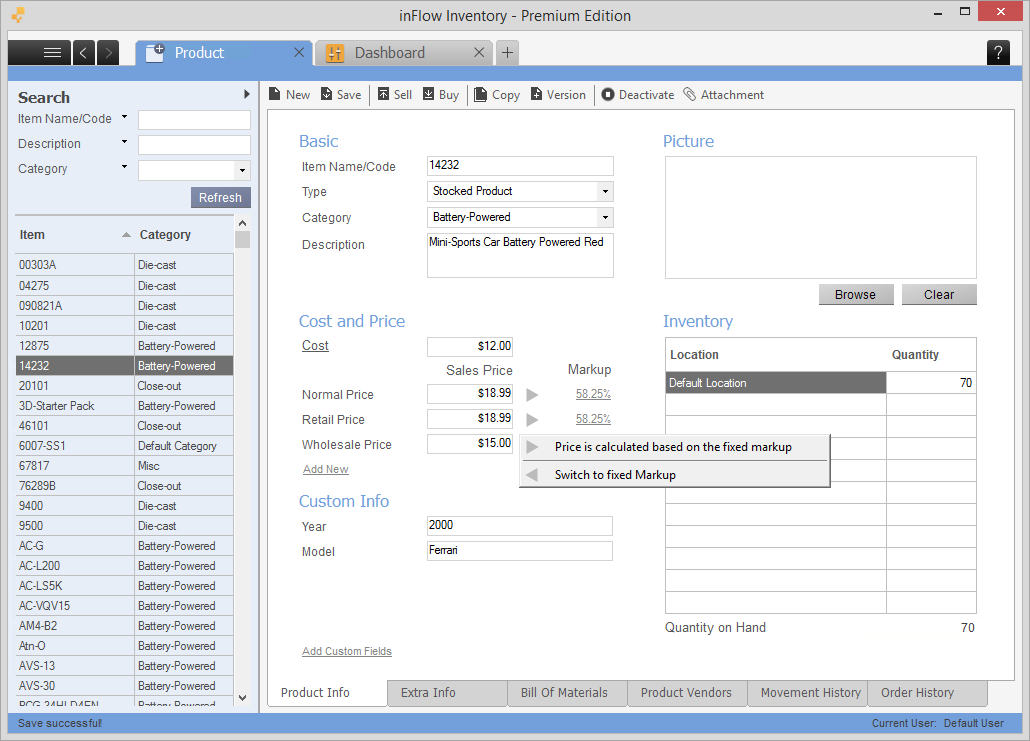Go forward with the right arrow button
The image size is (1030, 741).
(x=108, y=53)
